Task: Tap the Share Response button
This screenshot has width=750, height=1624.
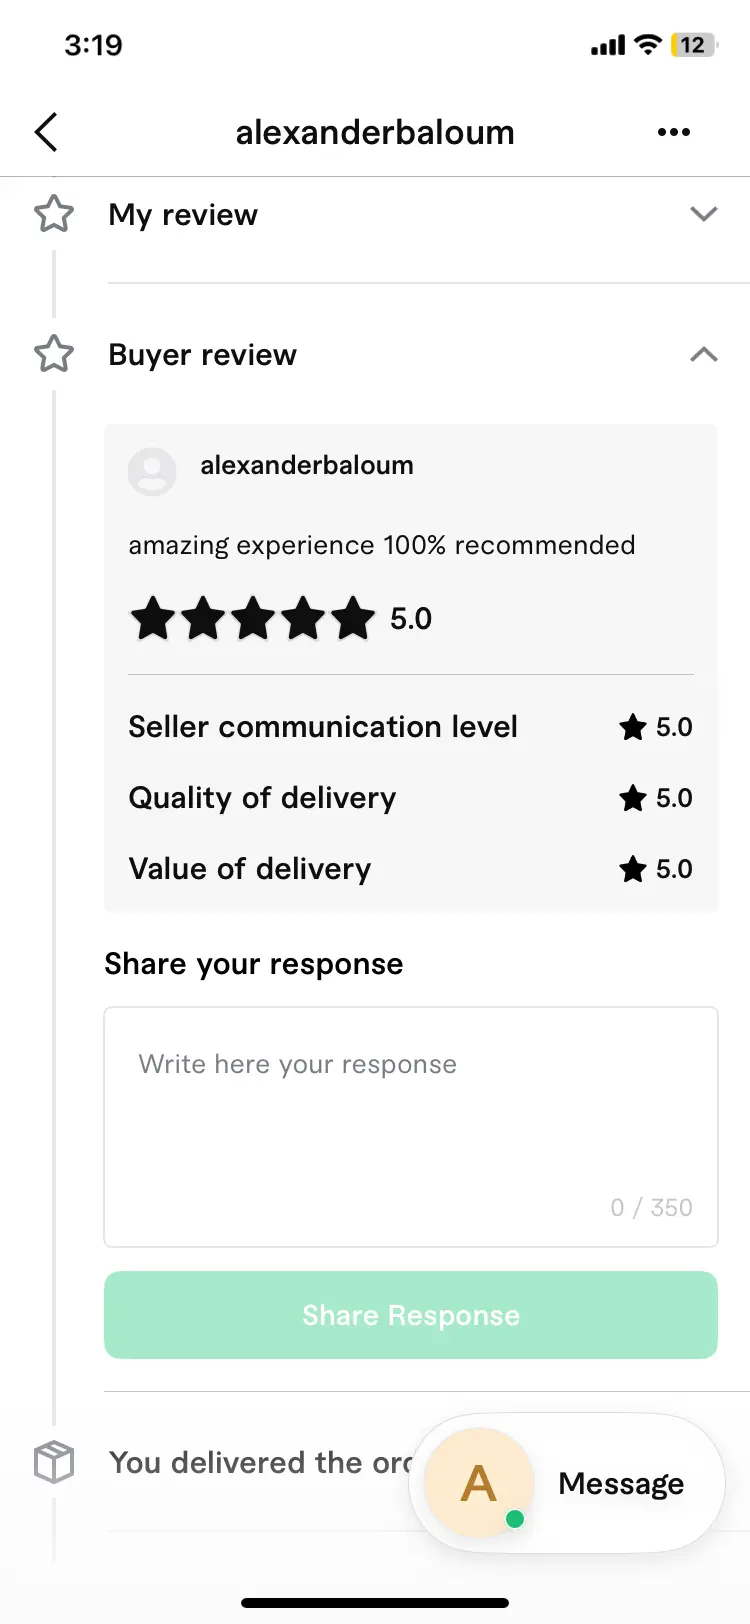Action: click(x=411, y=1315)
